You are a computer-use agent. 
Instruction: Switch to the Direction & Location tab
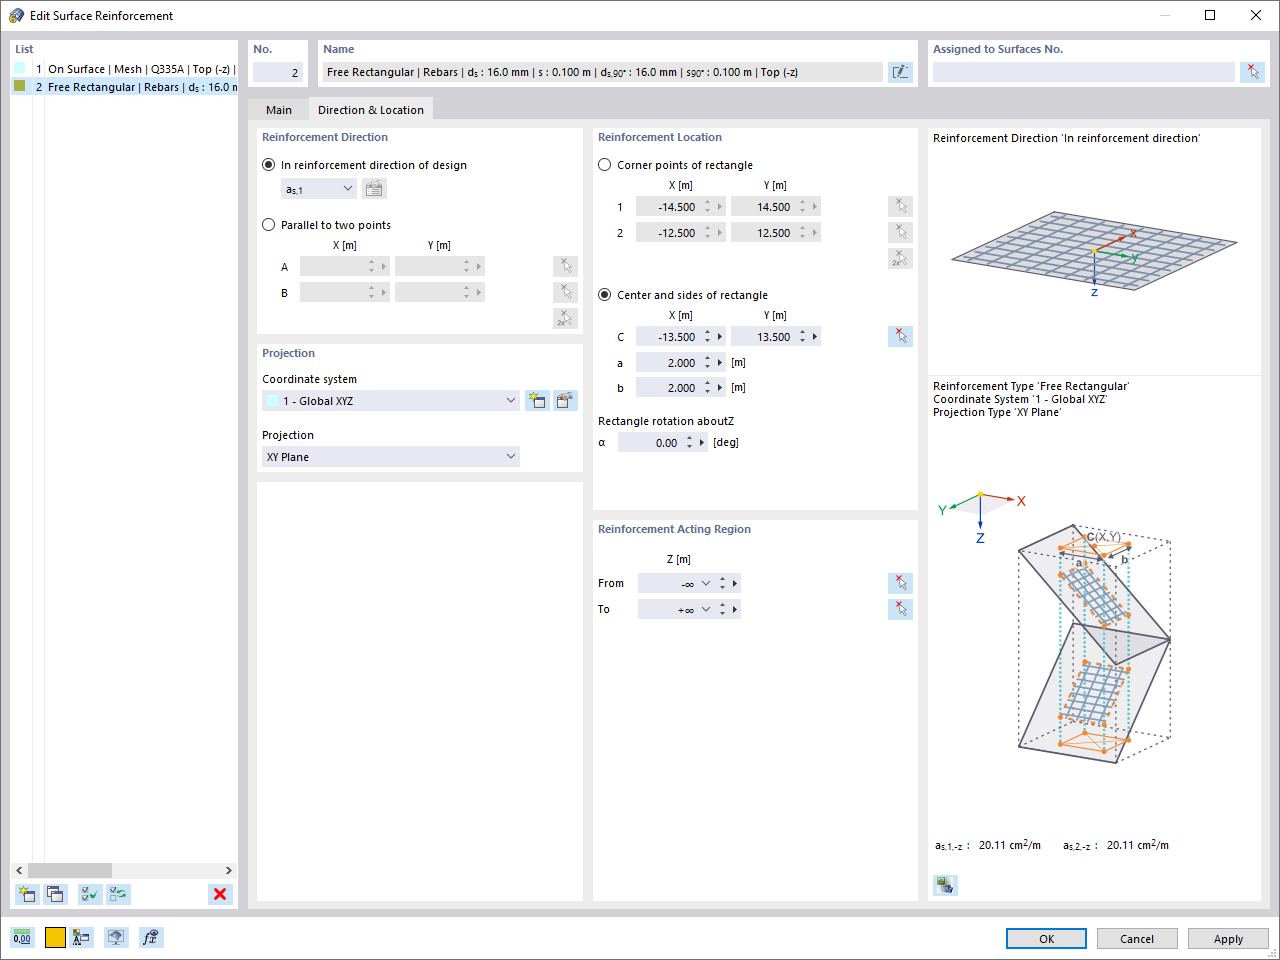click(x=371, y=110)
